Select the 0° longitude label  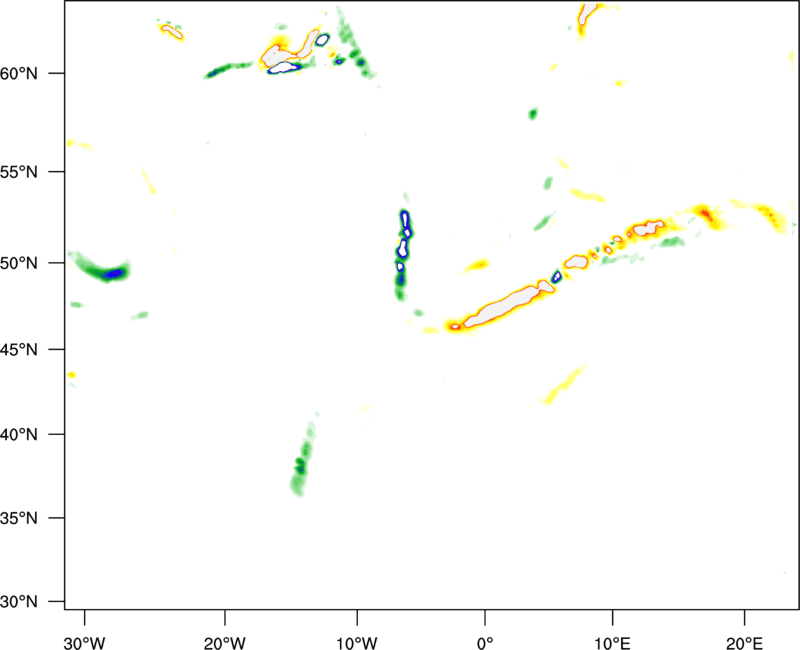click(x=485, y=643)
